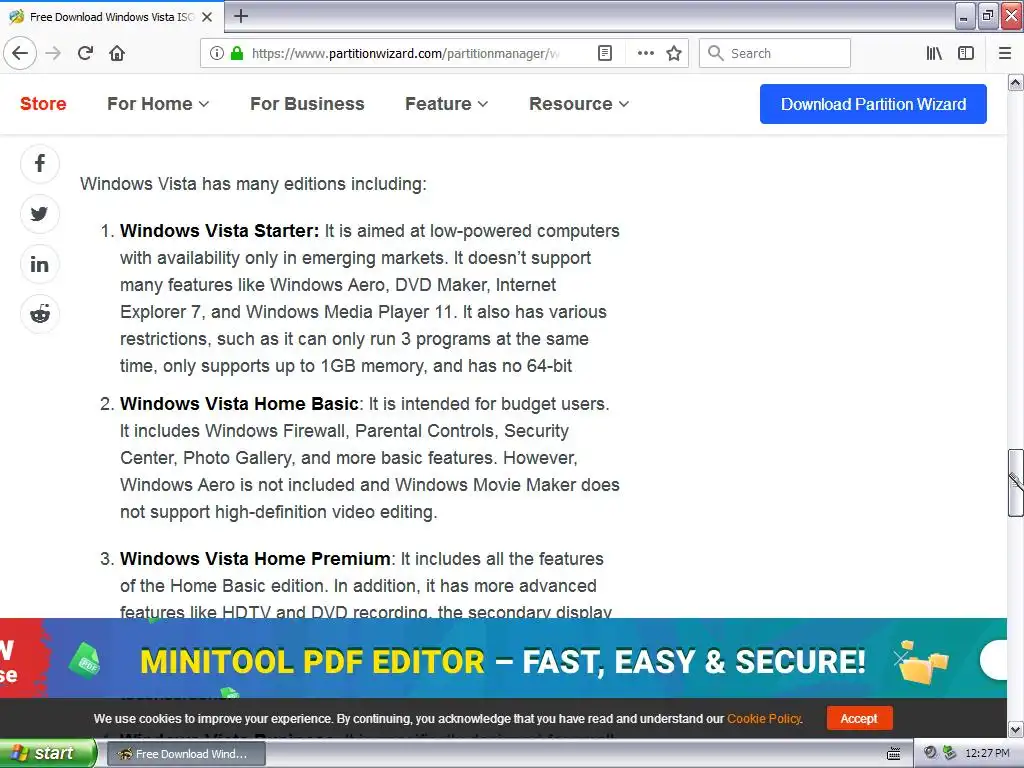Close the Windows Vista ISO tab
1024x768 pixels.
click(x=207, y=17)
